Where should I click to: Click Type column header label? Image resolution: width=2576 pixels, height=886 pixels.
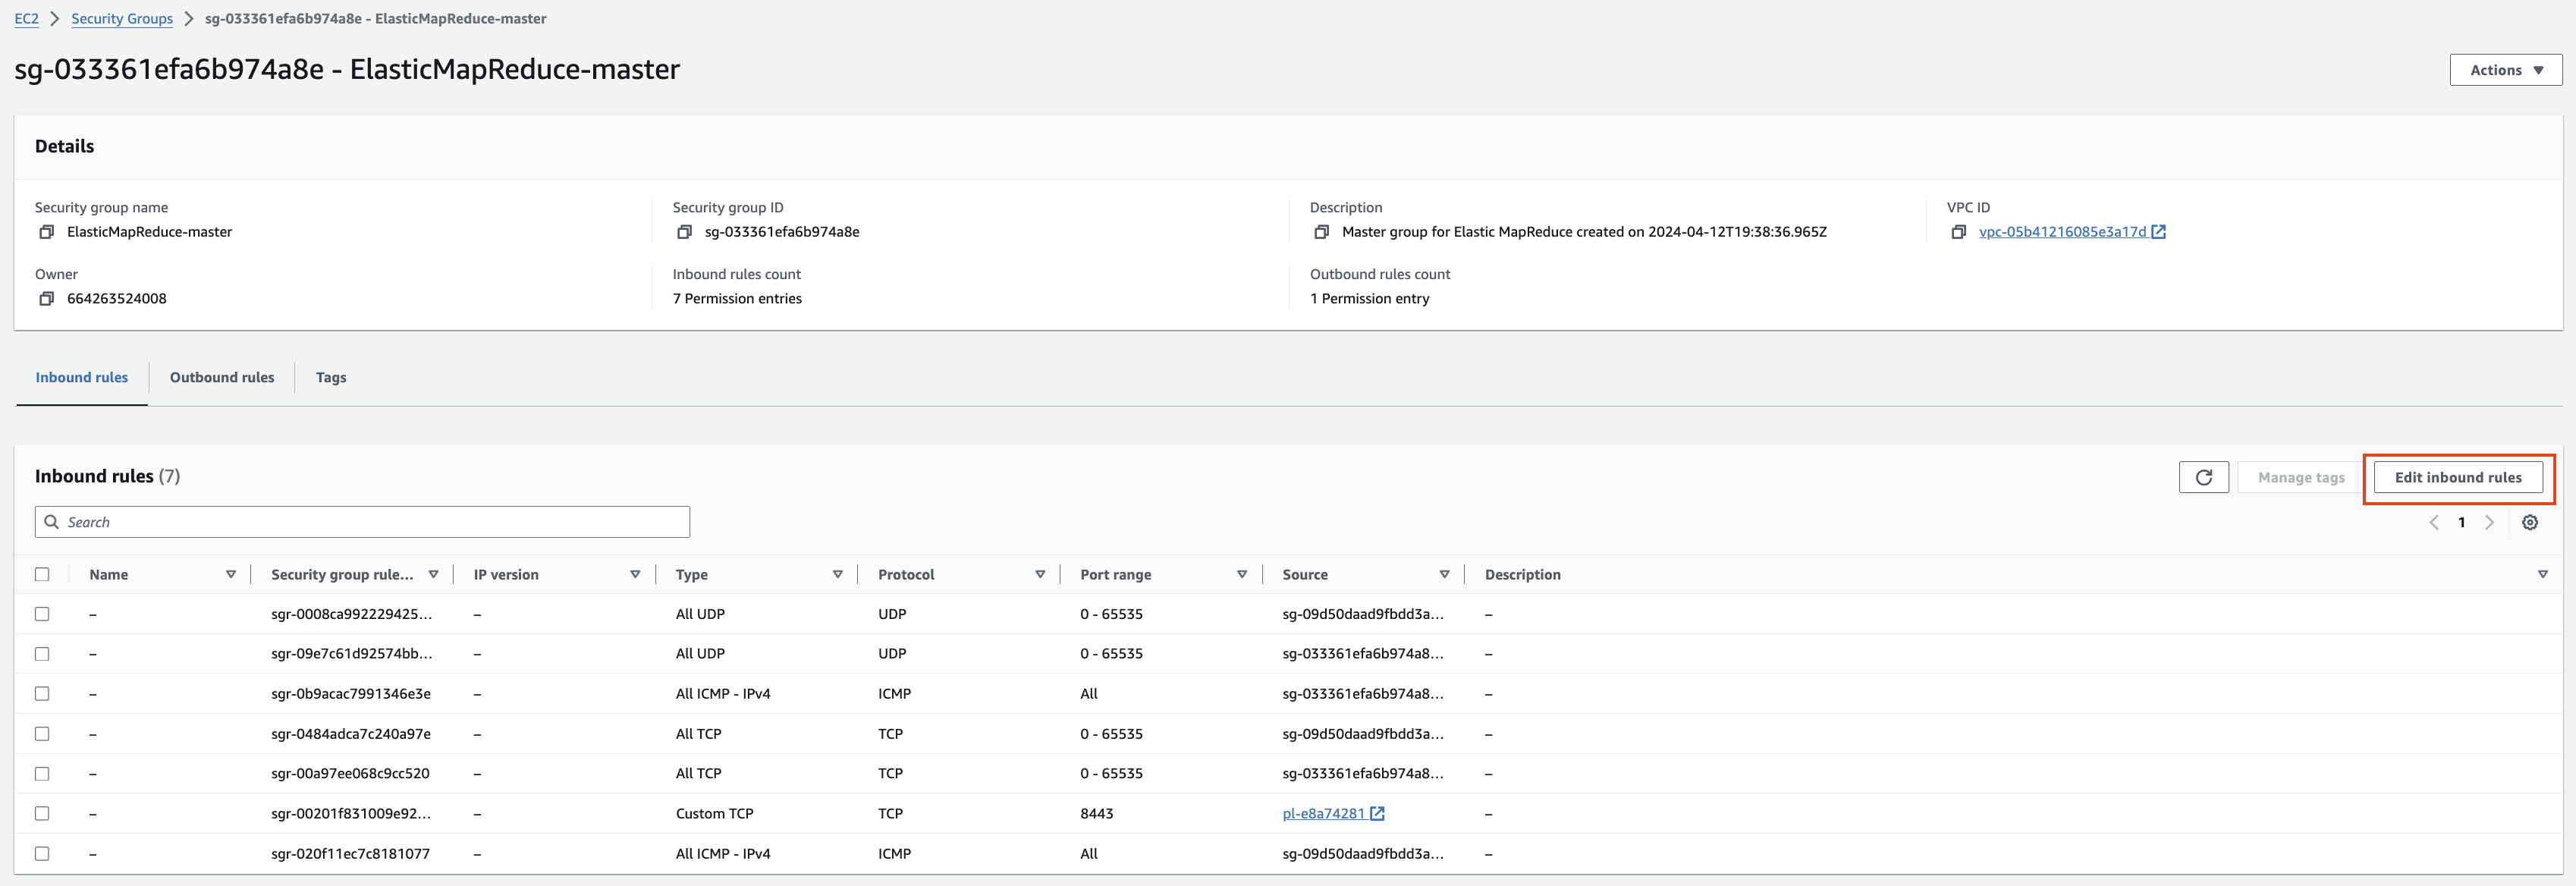tap(692, 575)
